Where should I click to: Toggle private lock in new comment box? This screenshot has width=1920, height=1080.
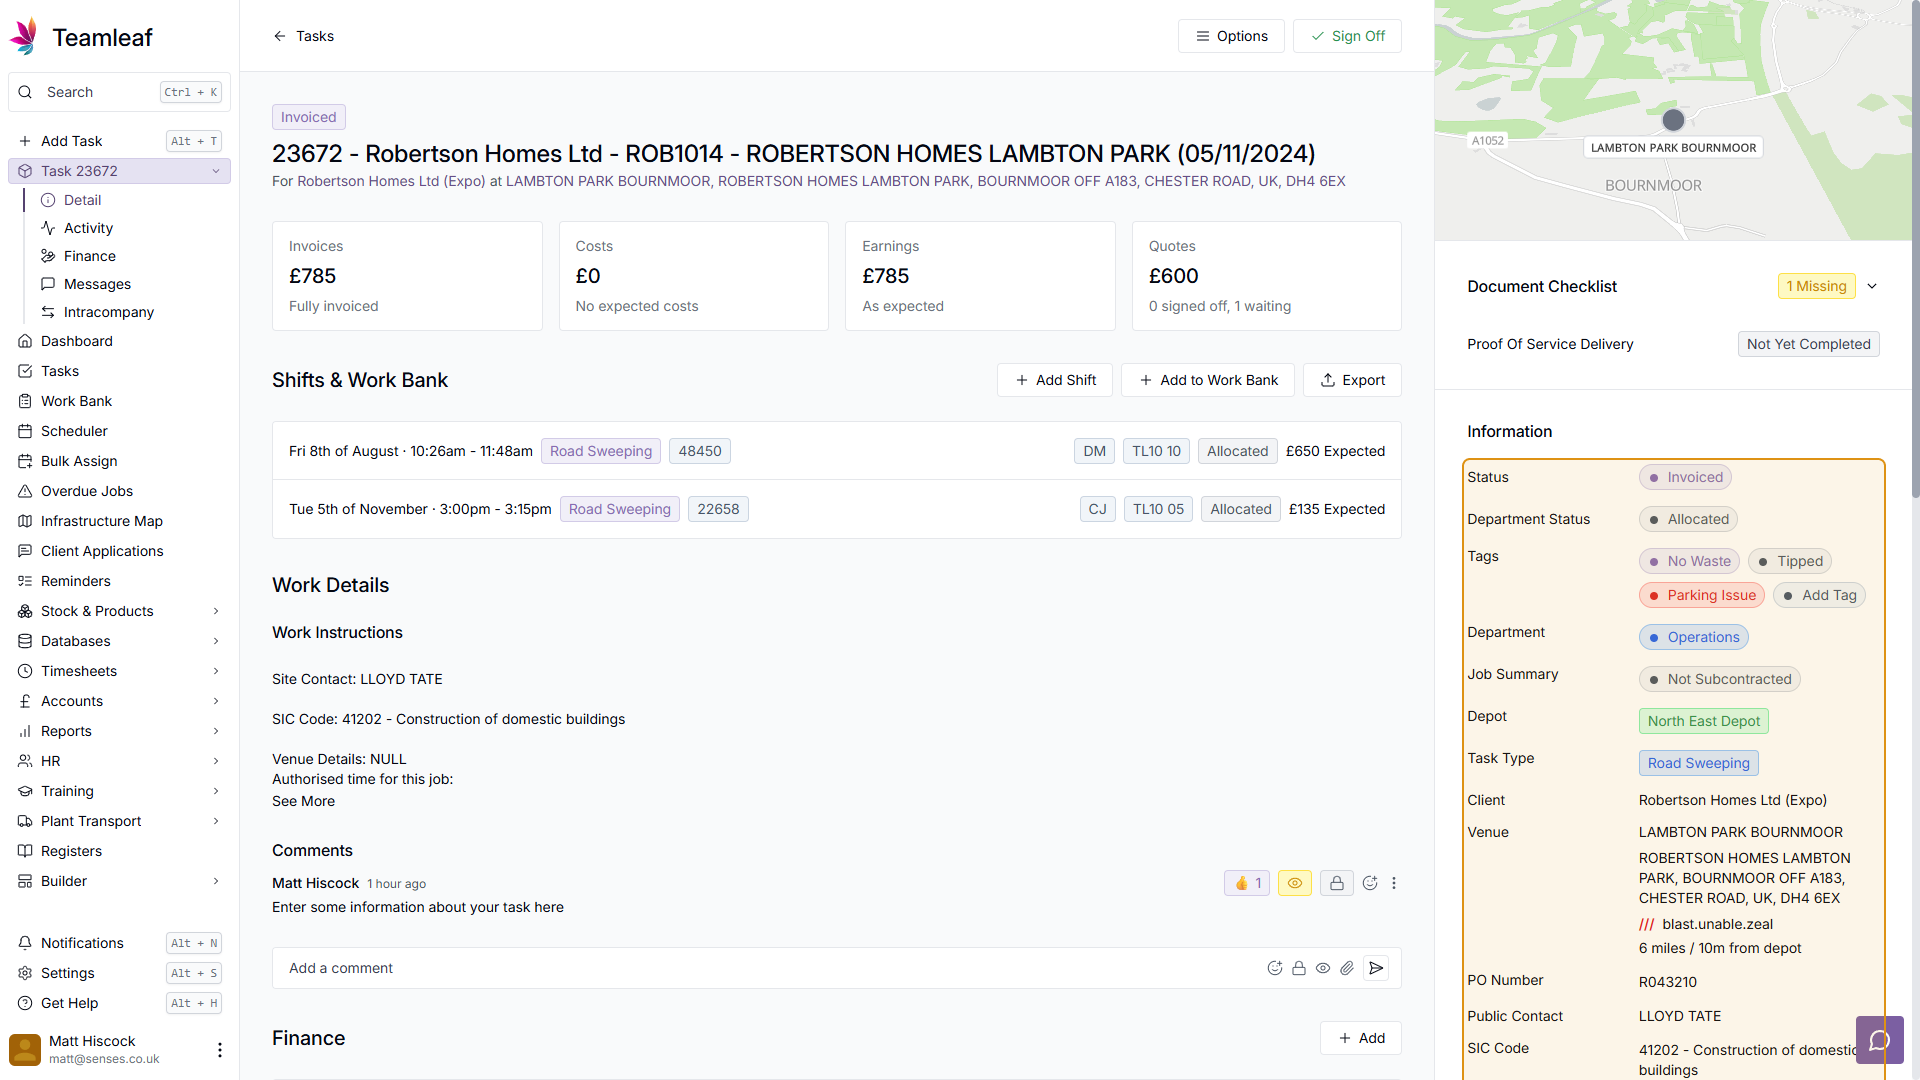[x=1299, y=968]
